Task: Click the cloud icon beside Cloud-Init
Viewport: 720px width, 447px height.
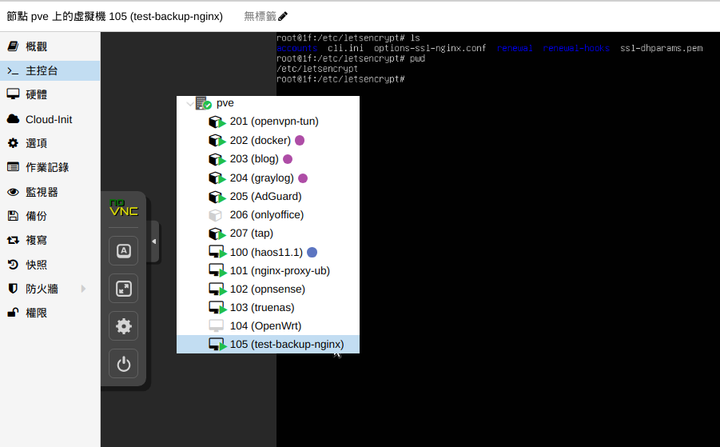Action: [13, 119]
